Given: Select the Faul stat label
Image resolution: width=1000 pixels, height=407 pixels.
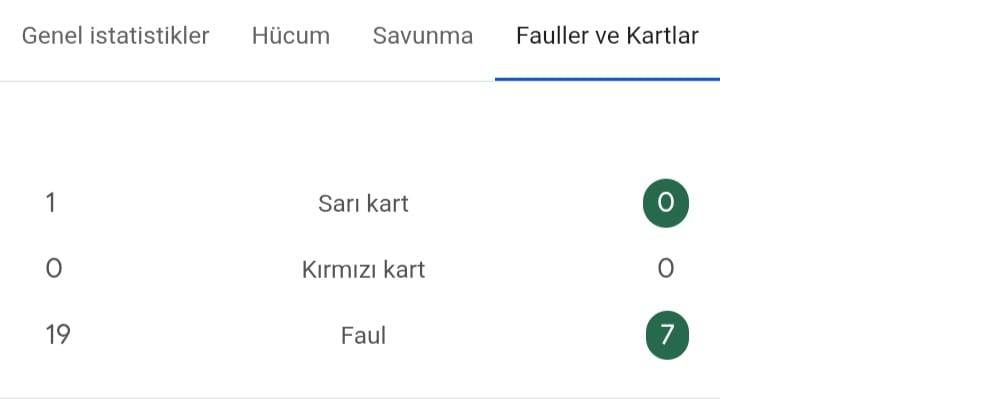Looking at the screenshot, I should click(x=363, y=335).
